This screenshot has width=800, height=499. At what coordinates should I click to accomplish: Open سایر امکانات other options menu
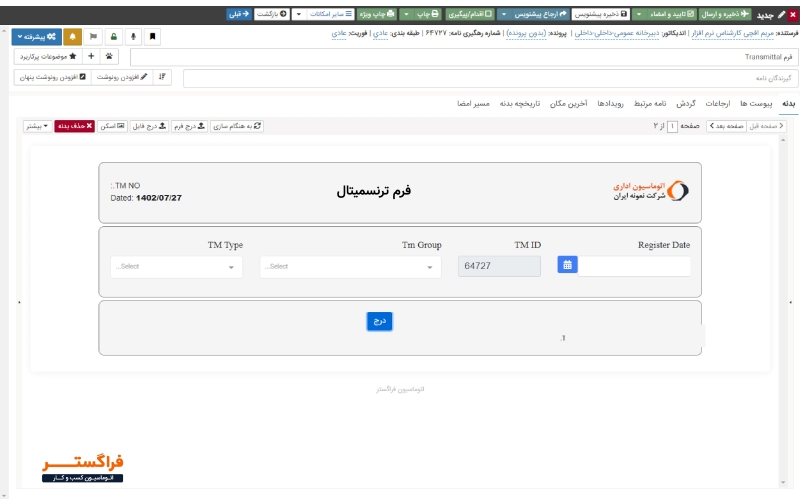pos(331,14)
